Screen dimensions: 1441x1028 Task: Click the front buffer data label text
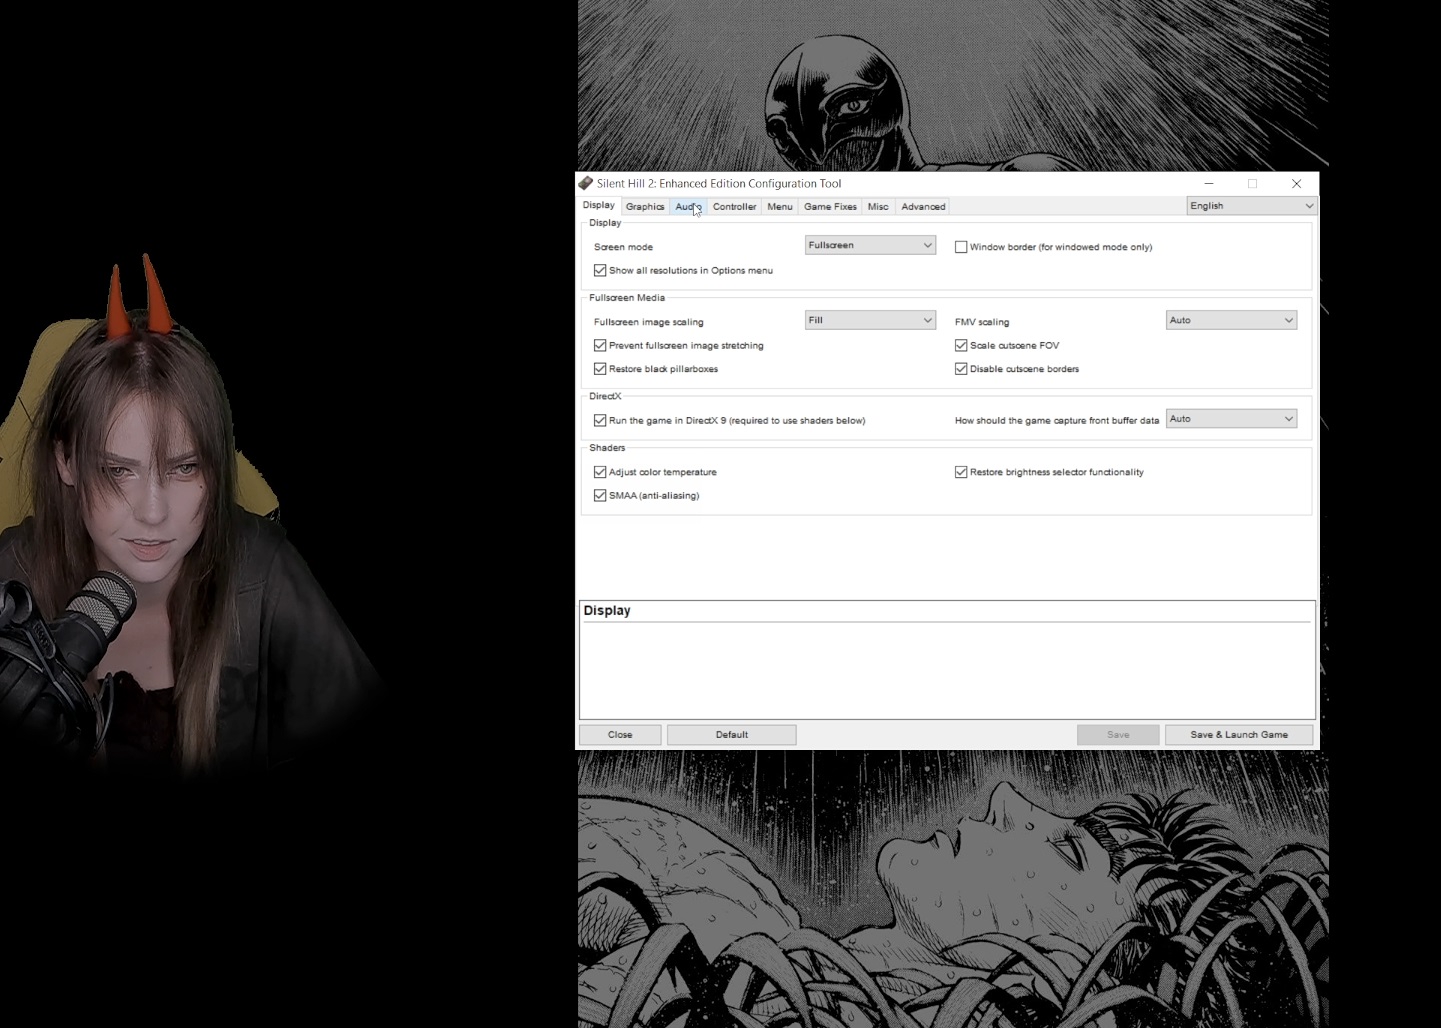click(x=1057, y=420)
